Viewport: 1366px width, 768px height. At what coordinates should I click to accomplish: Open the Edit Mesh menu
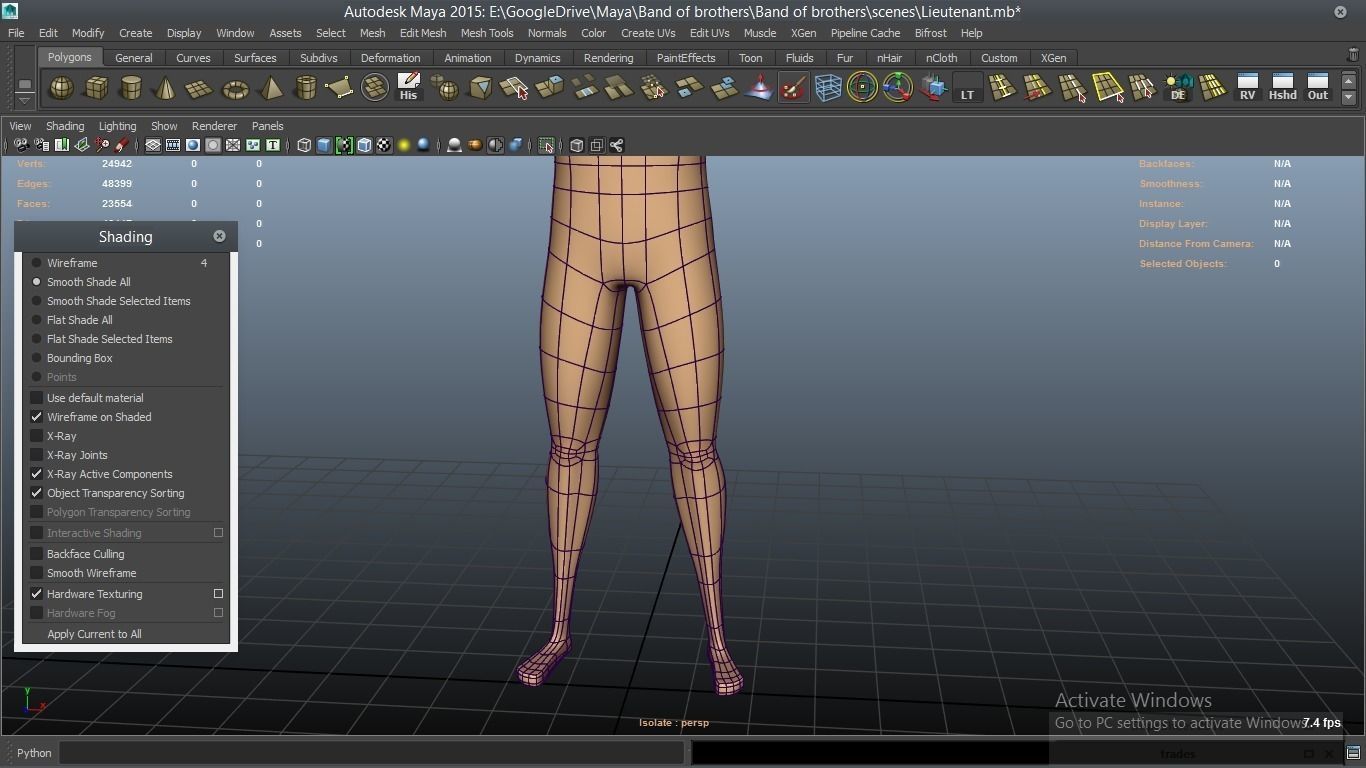423,33
